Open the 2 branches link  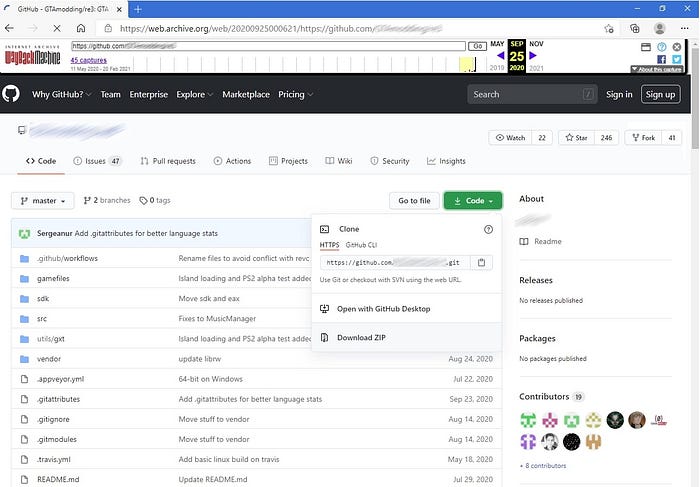[107, 200]
